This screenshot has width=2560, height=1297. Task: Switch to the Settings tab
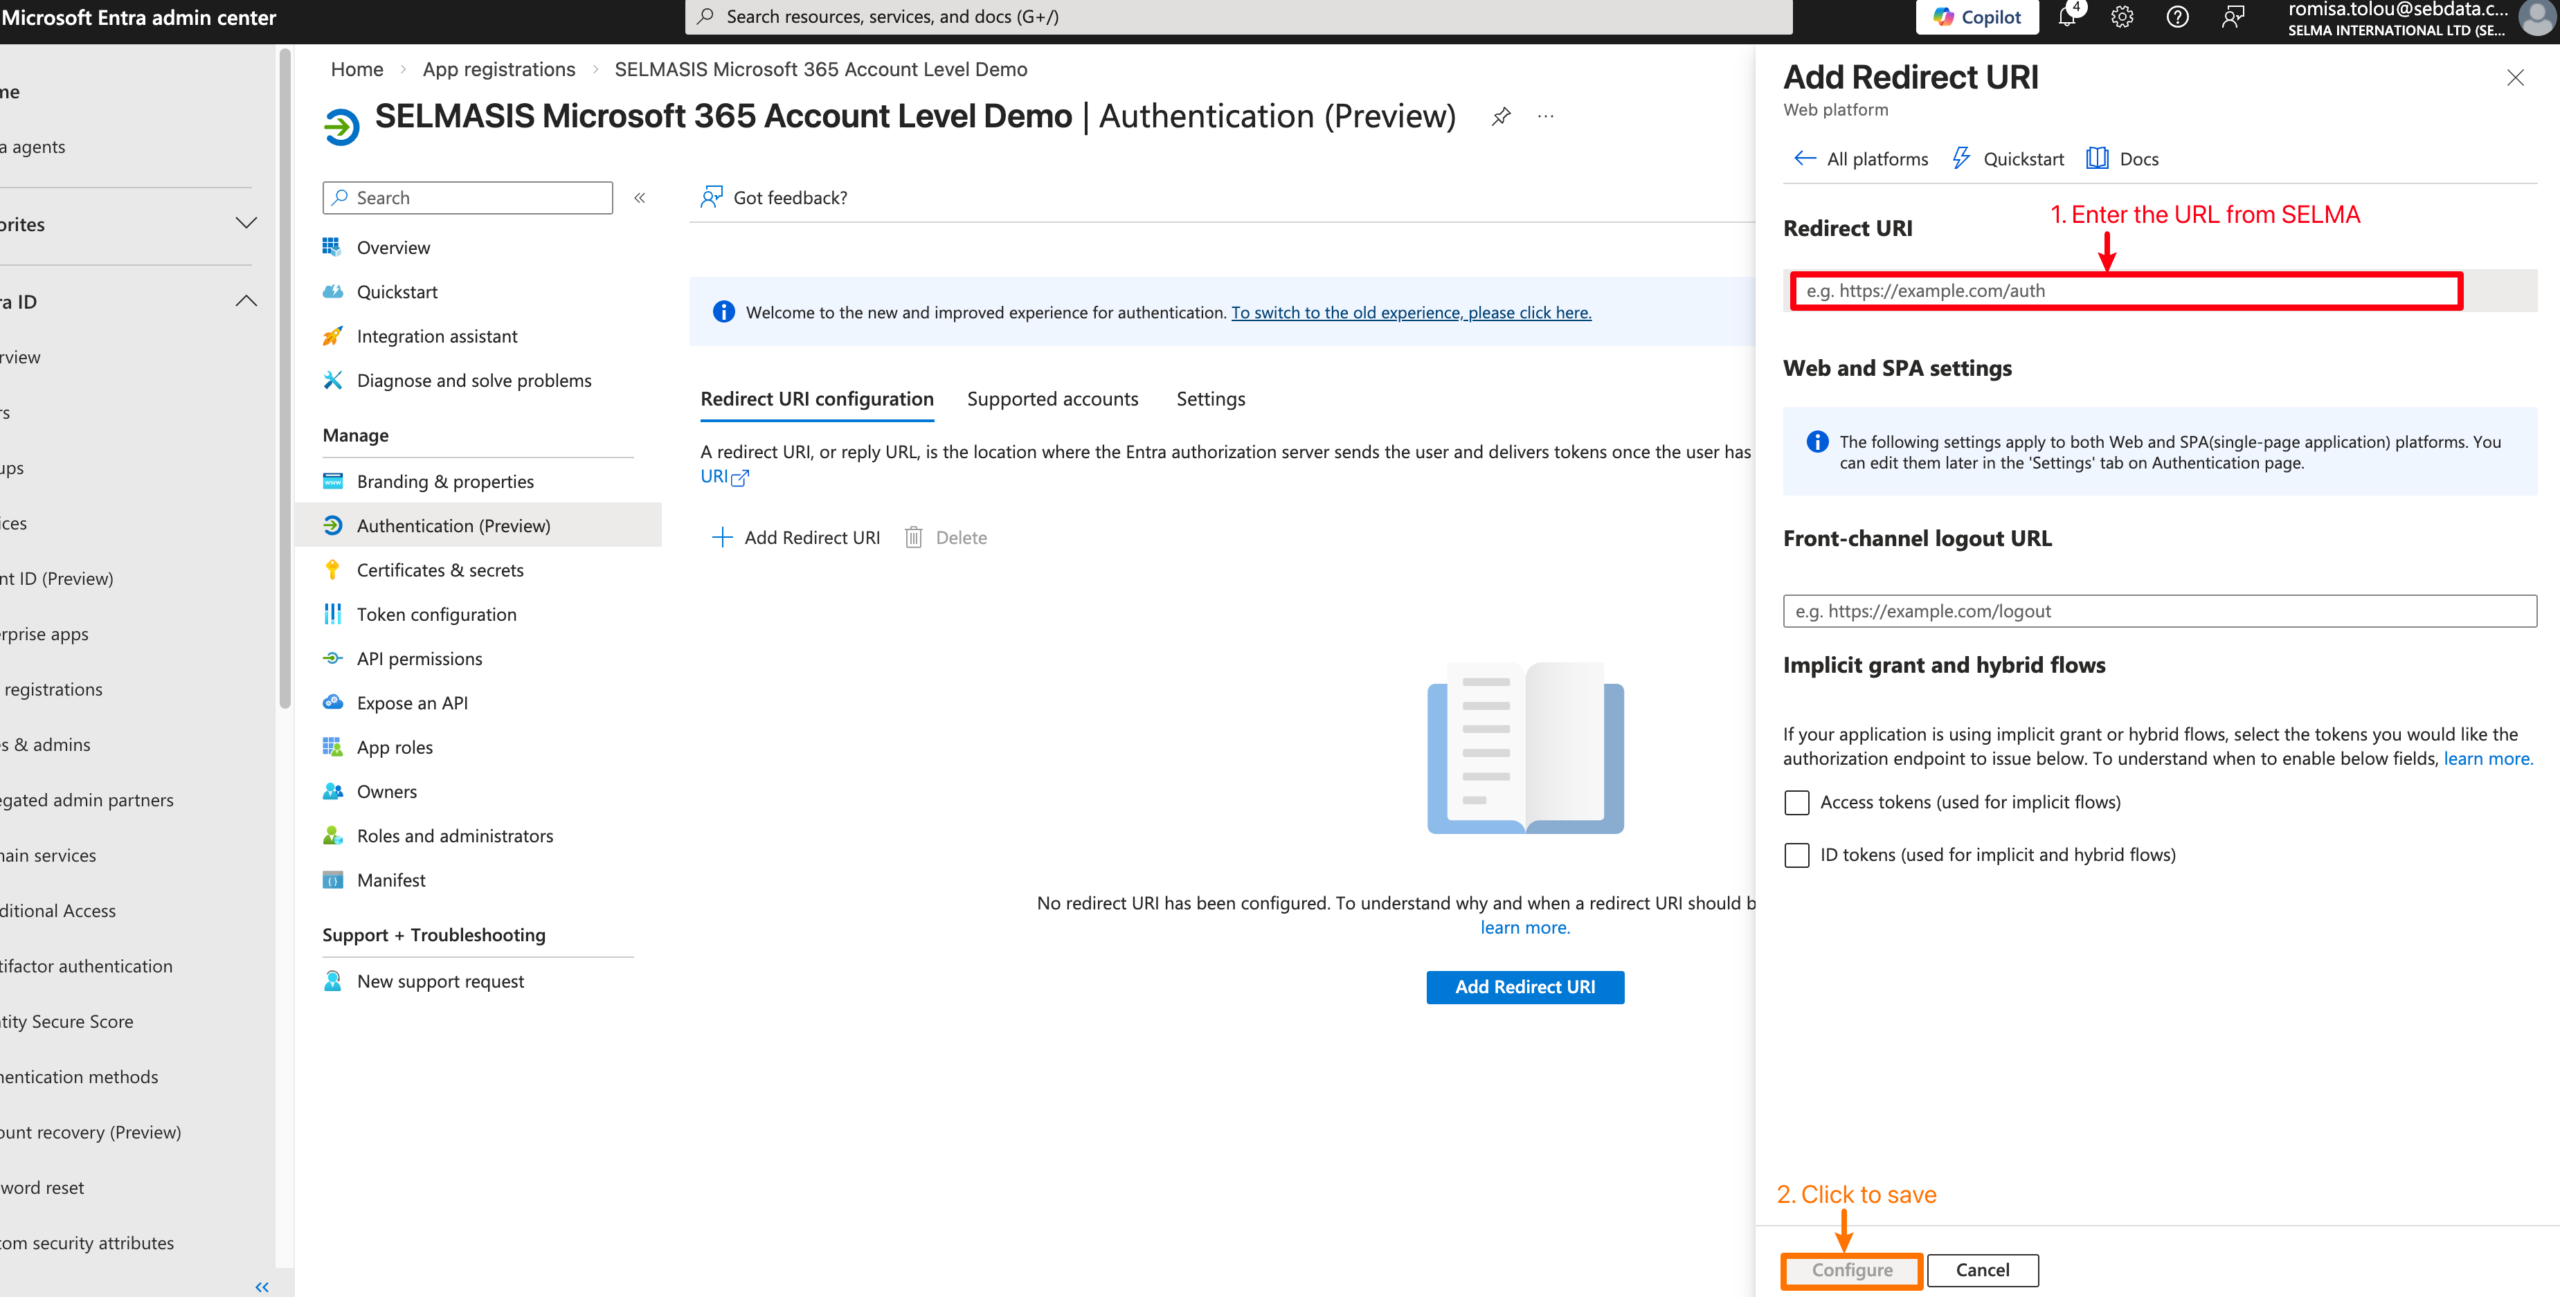(x=1210, y=399)
